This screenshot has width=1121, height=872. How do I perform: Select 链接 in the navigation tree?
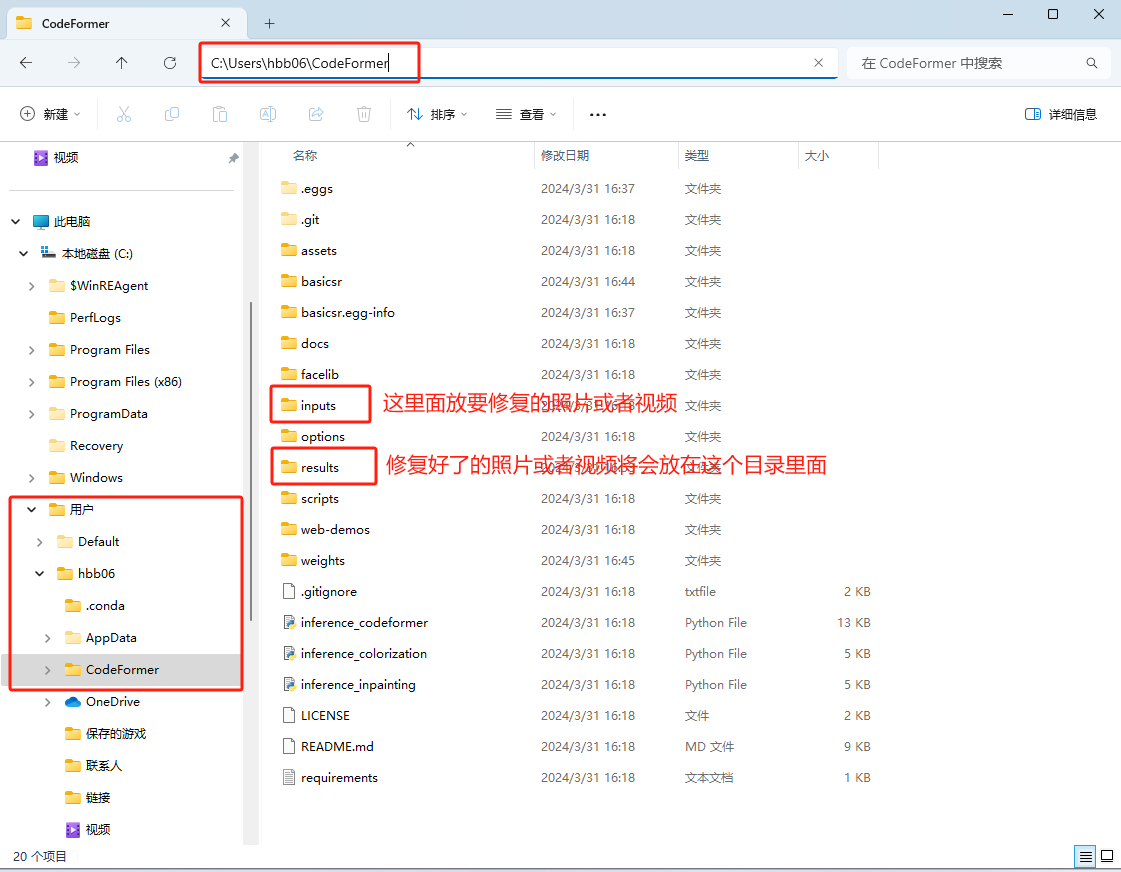[98, 798]
